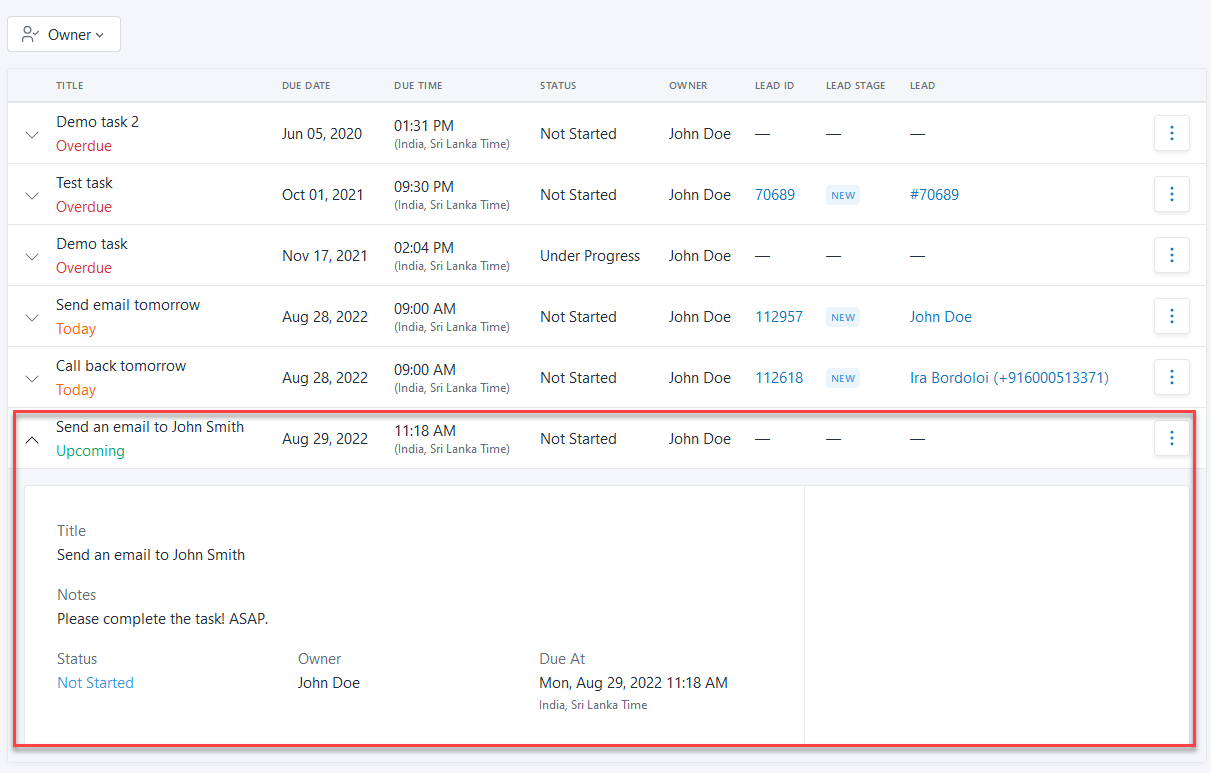Image resolution: width=1211 pixels, height=773 pixels.
Task: Click the Overdue label icon area on Demo task
Action: 84,267
